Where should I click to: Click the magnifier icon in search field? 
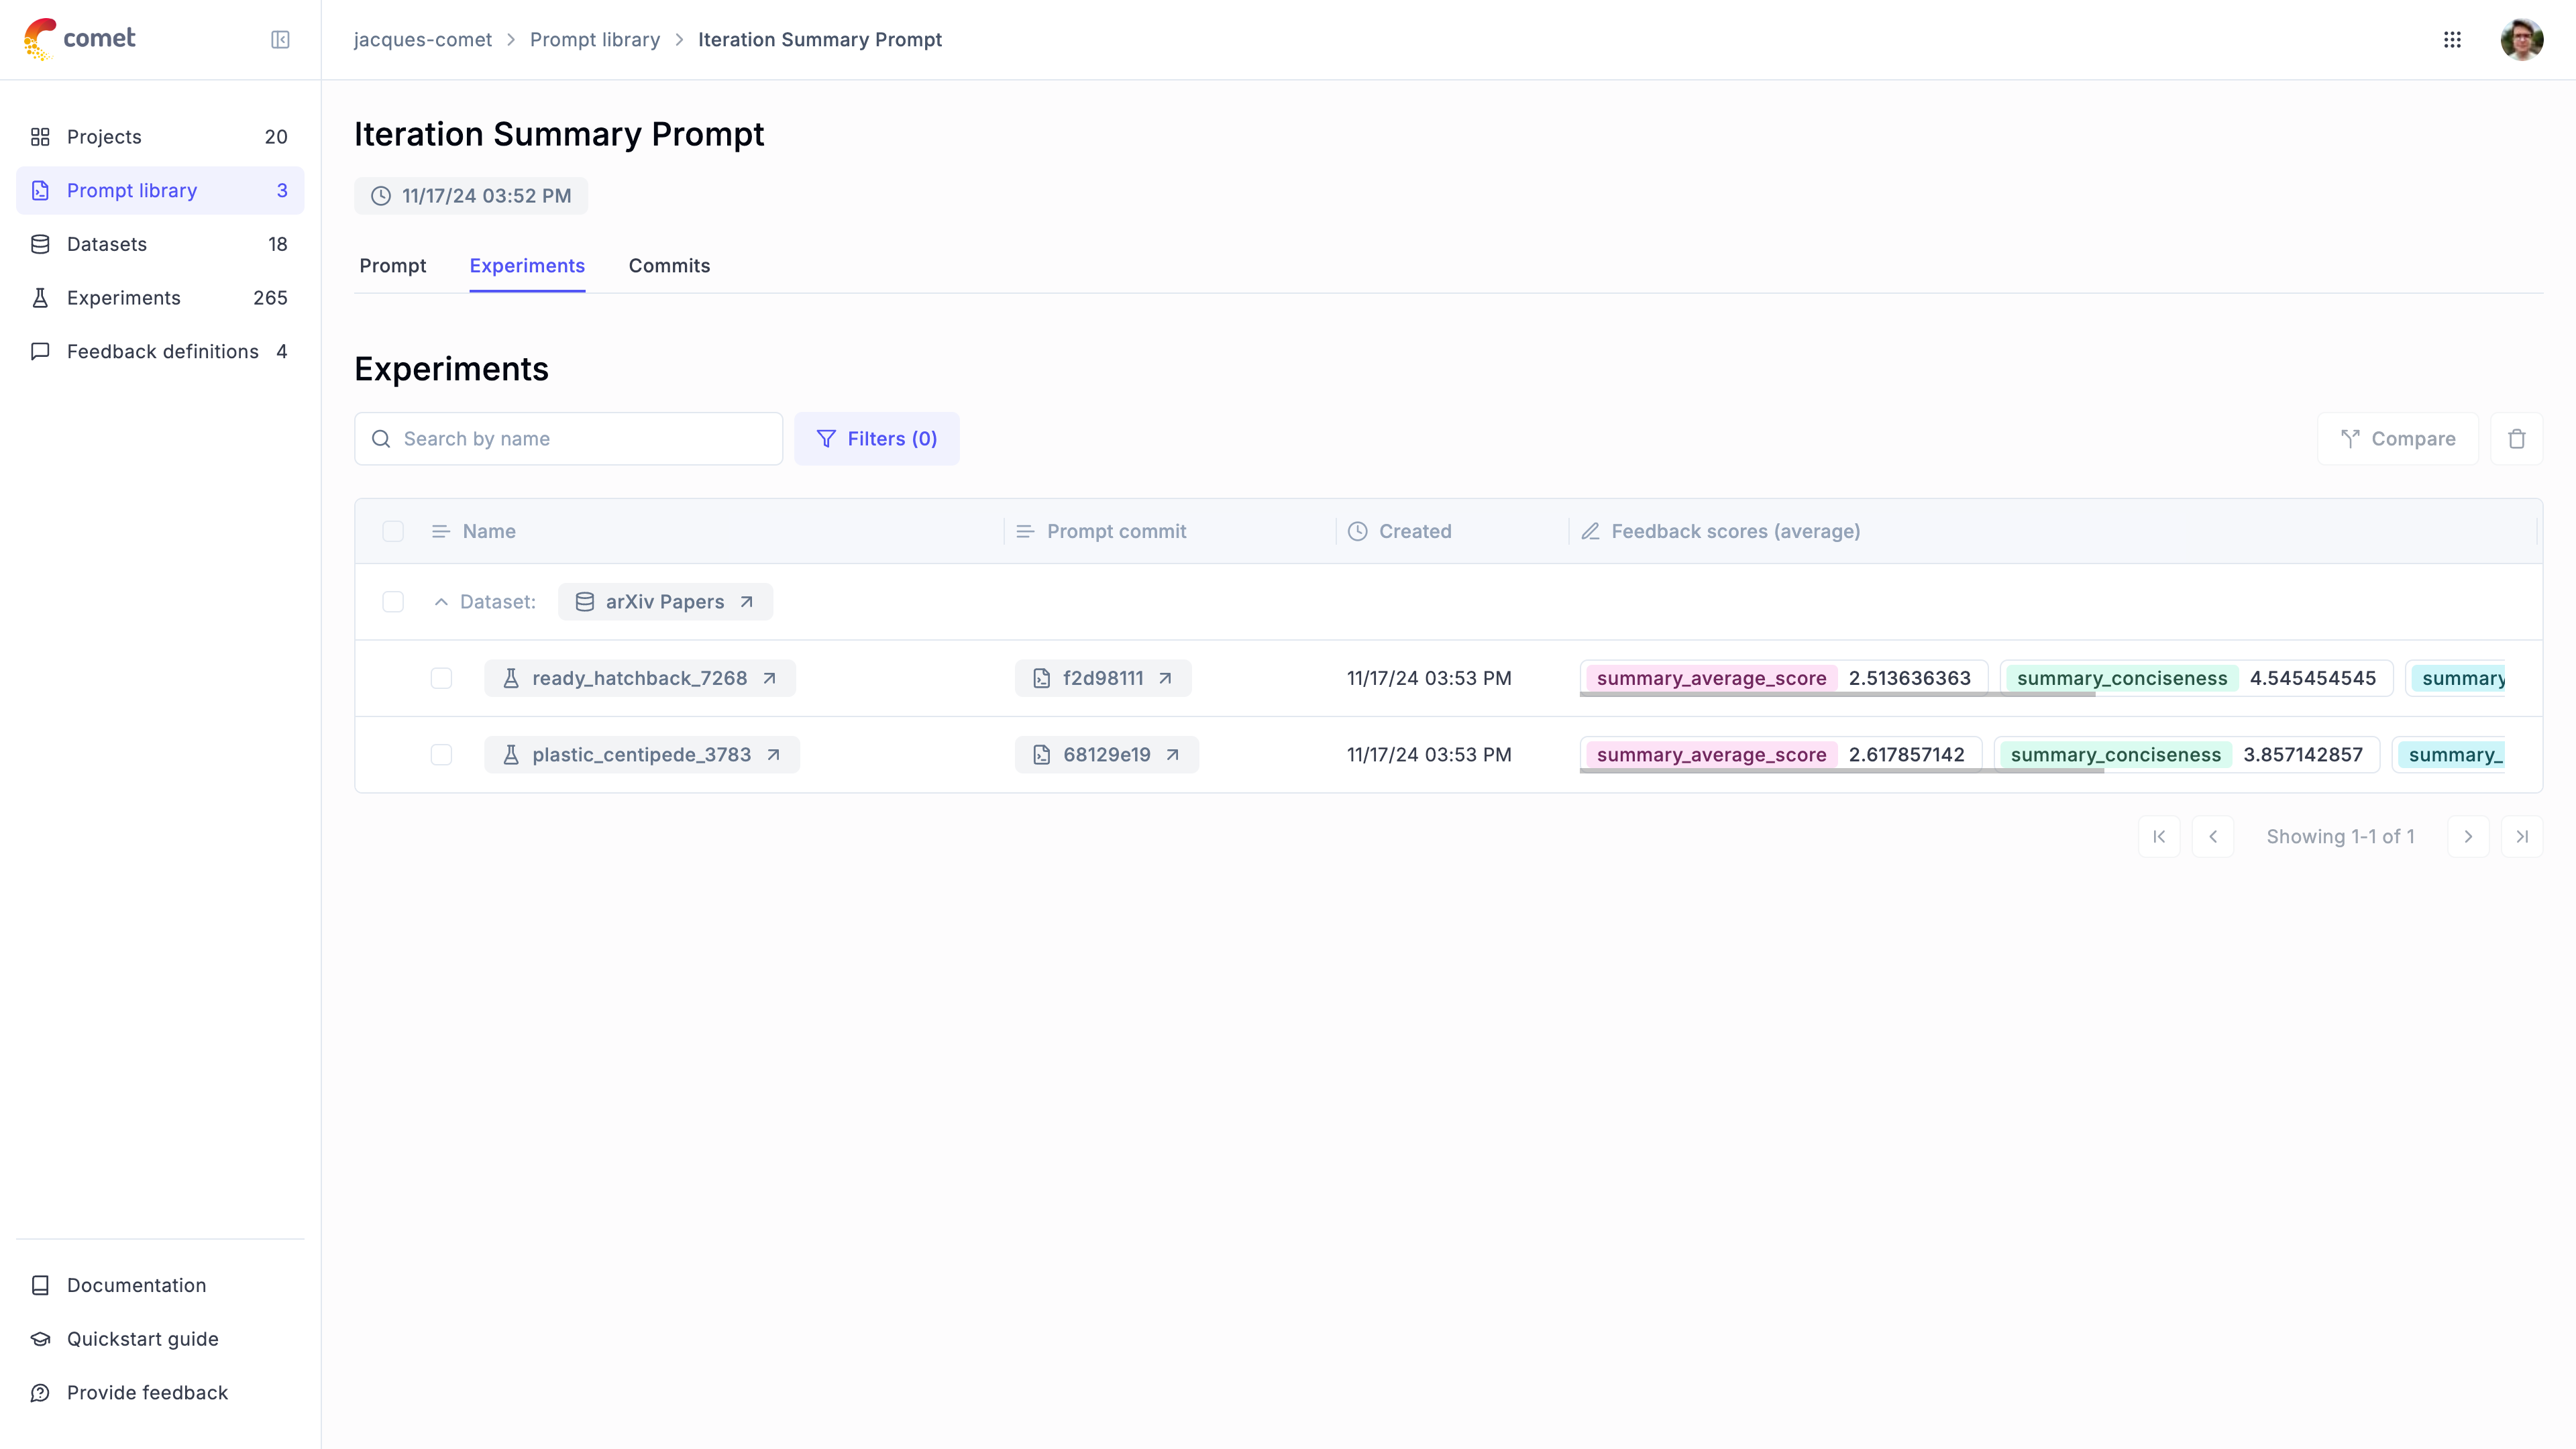(x=381, y=439)
